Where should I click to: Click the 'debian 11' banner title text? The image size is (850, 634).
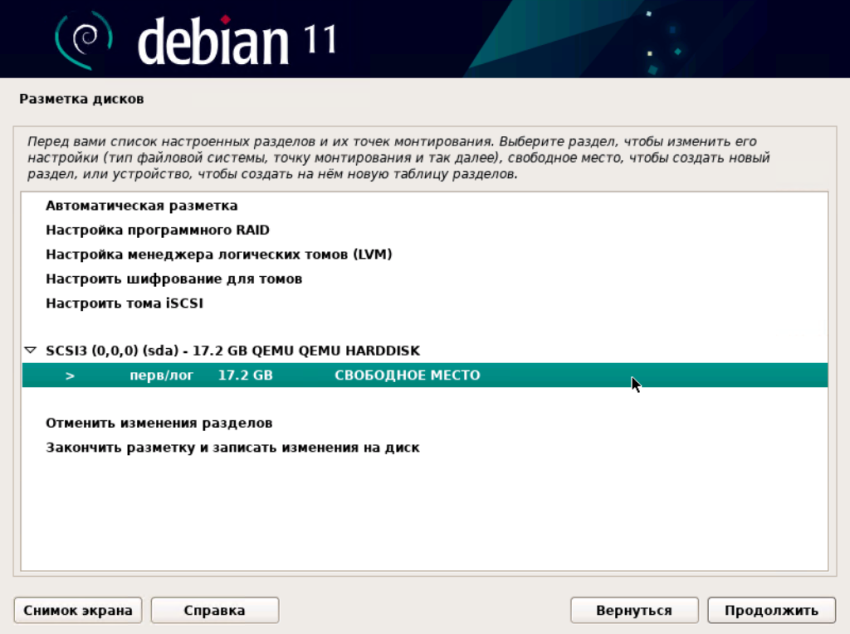(x=236, y=39)
